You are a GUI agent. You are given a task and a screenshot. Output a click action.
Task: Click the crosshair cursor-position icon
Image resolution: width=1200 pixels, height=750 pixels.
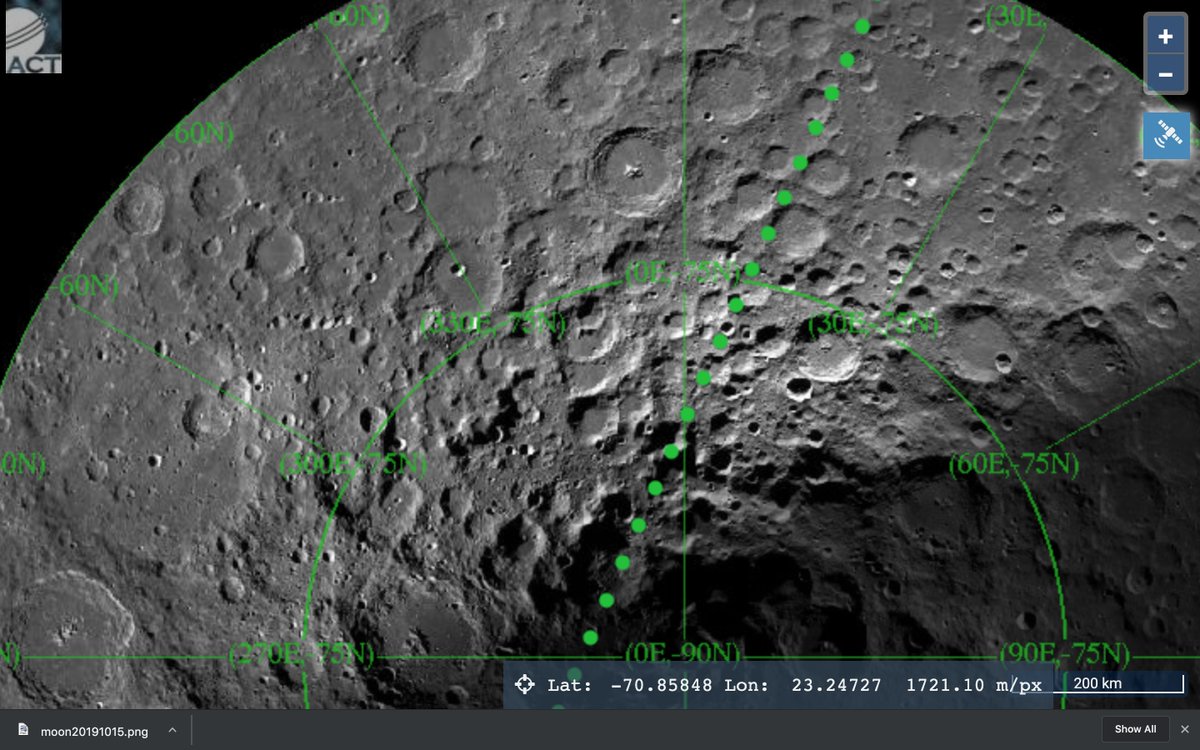click(x=524, y=685)
